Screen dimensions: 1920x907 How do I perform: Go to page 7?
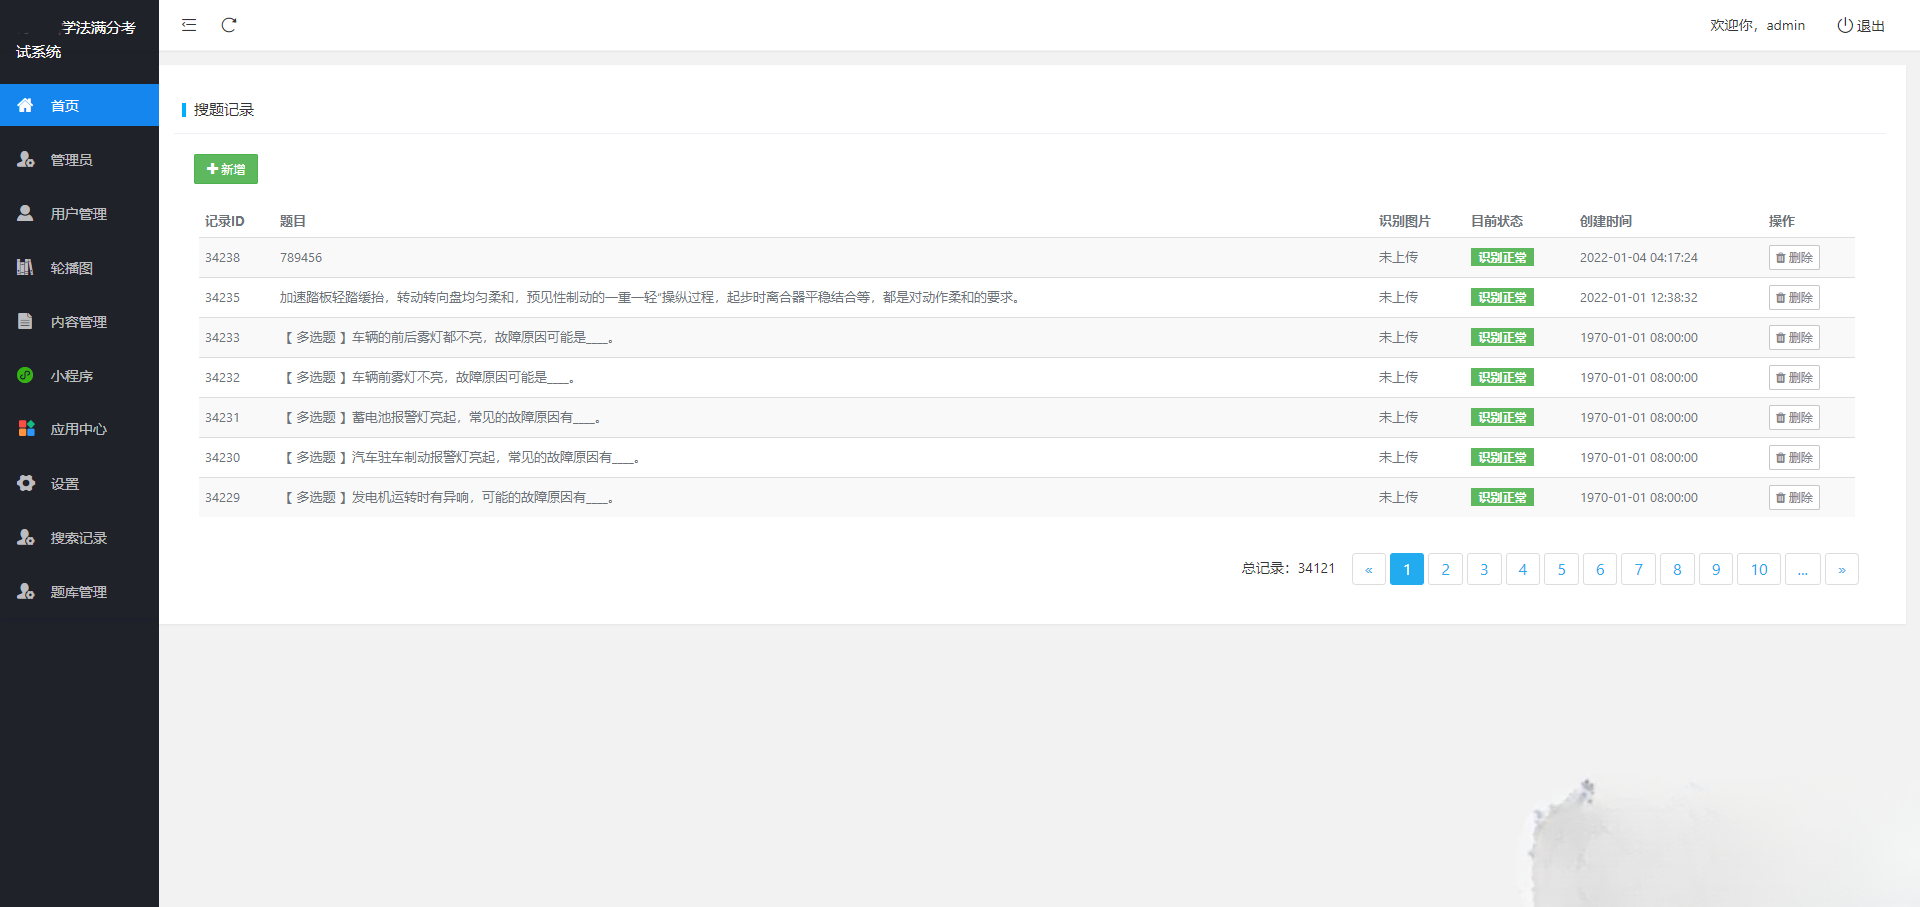(1638, 569)
